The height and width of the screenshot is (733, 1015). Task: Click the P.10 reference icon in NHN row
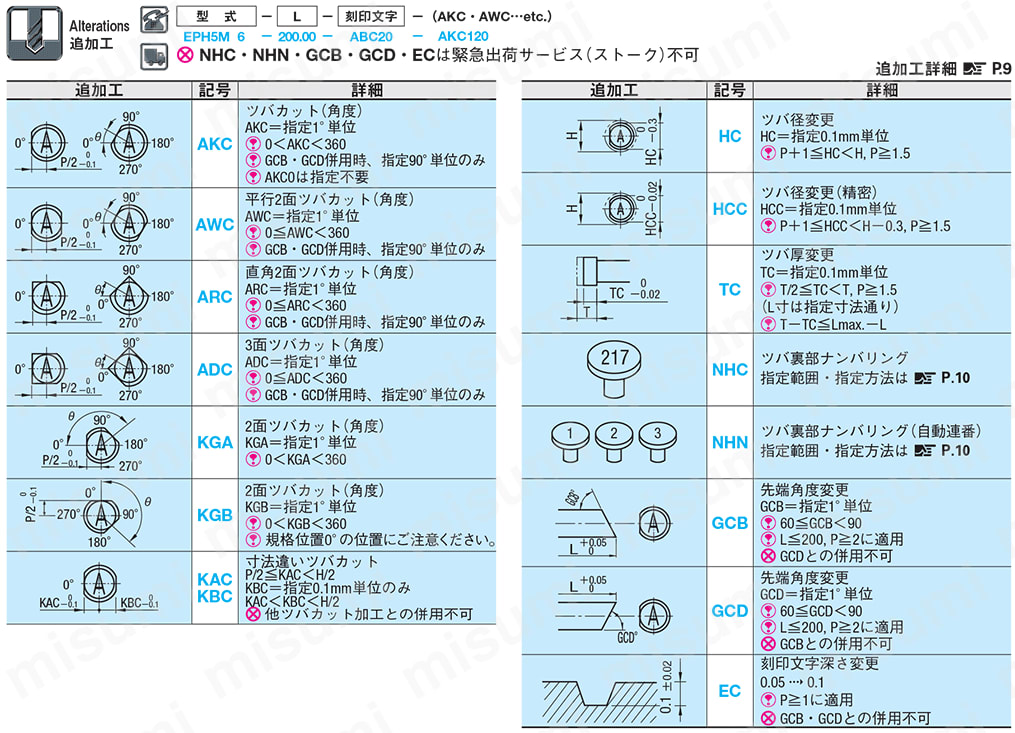coord(926,451)
